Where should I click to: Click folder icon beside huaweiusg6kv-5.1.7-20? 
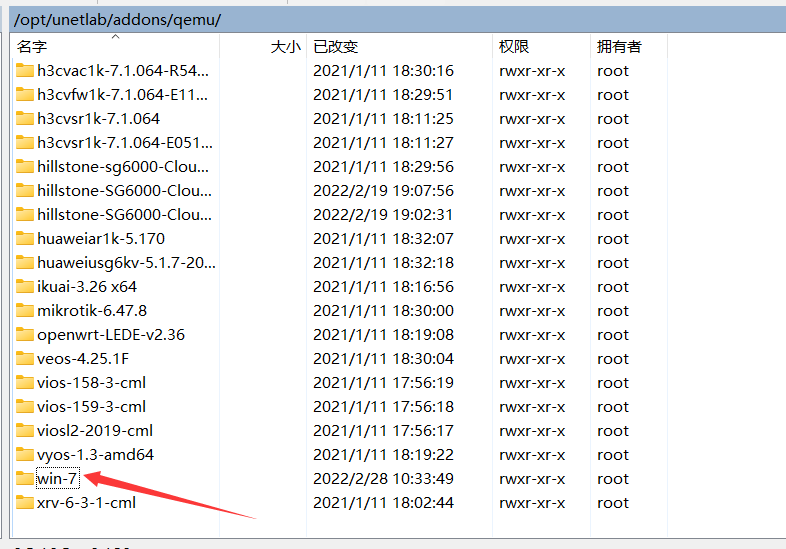click(x=25, y=263)
